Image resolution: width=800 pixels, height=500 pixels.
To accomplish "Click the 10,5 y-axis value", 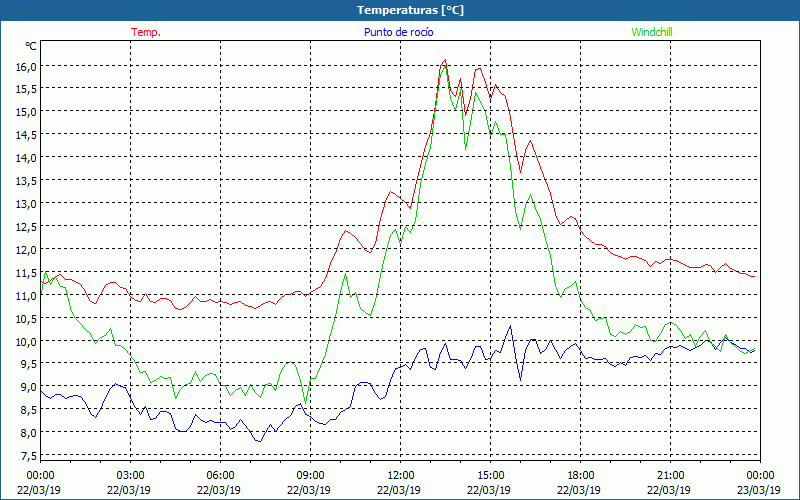I will pos(27,319).
